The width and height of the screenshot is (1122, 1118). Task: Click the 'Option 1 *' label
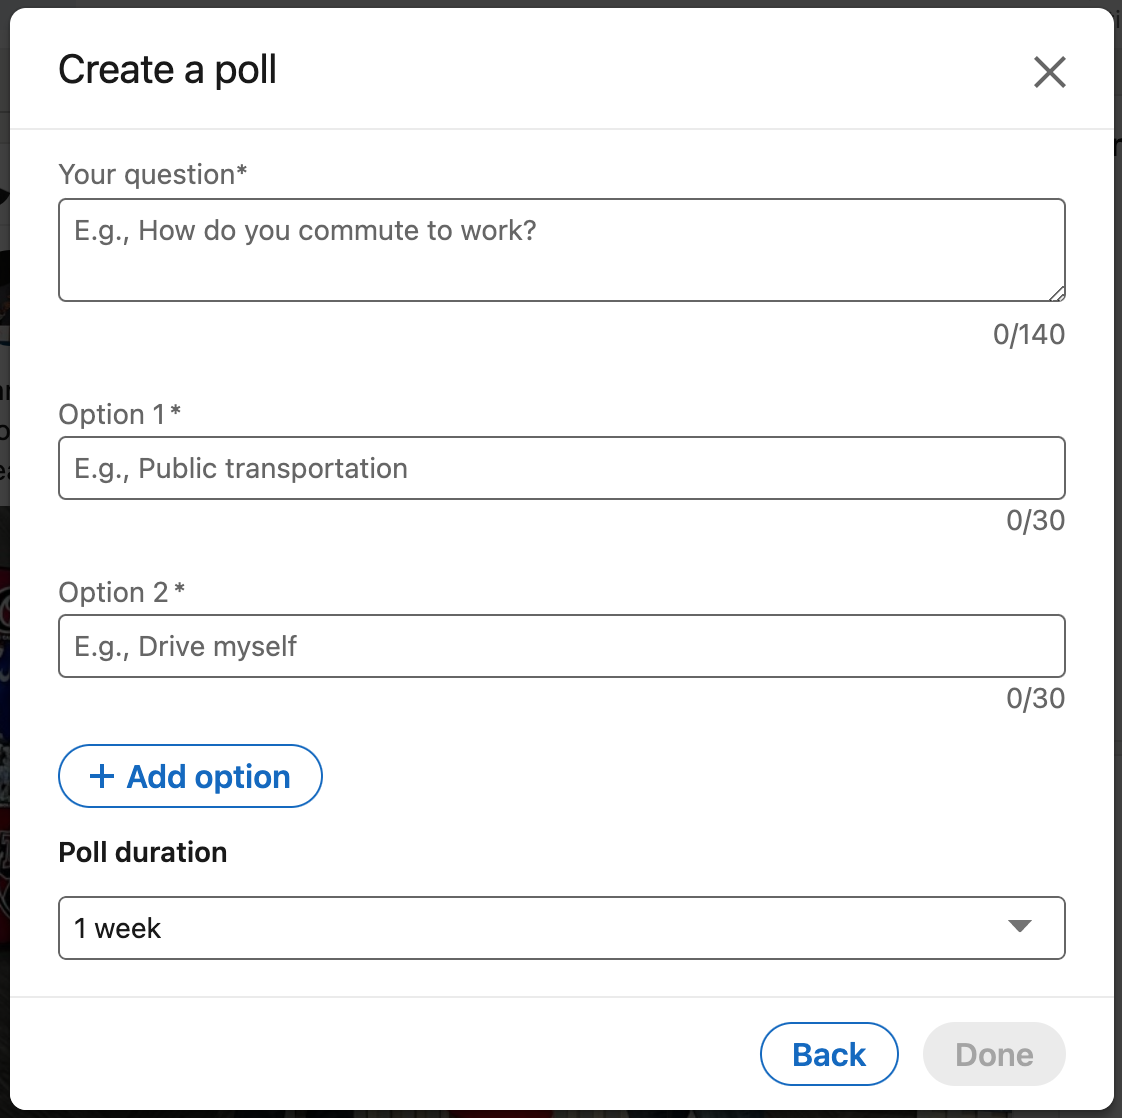tap(120, 414)
